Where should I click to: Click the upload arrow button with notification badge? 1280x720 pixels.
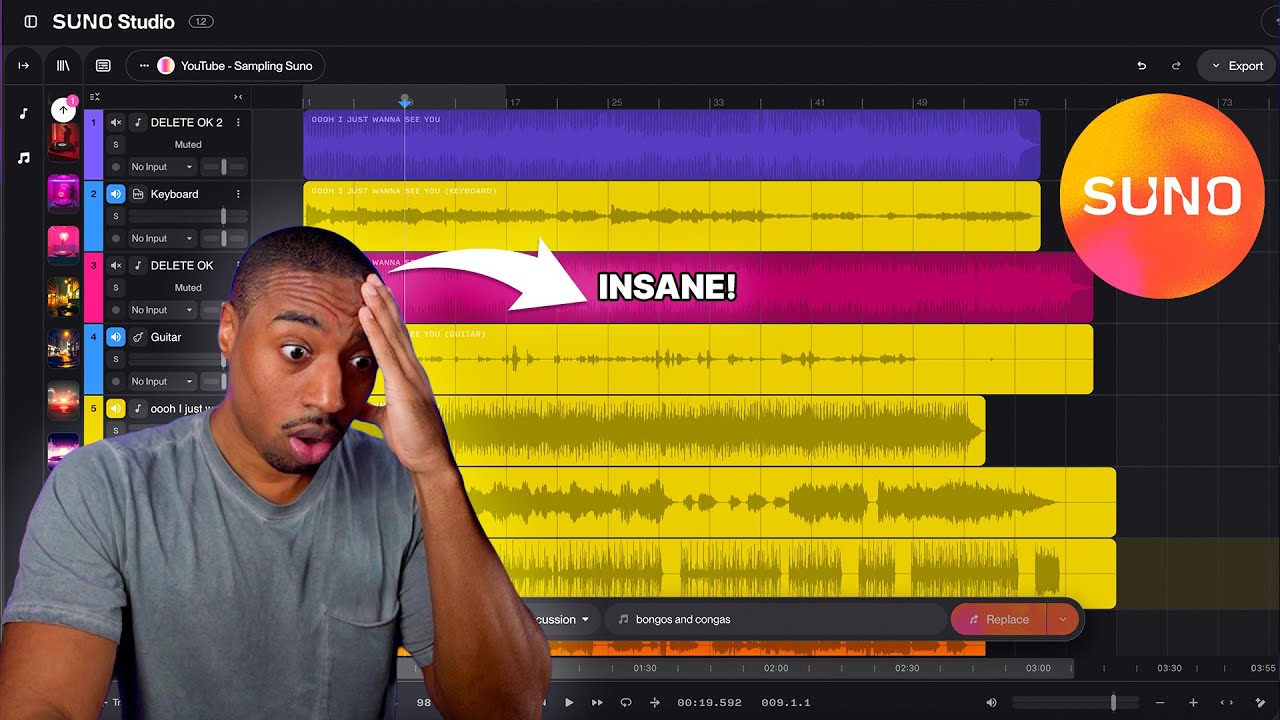point(63,109)
